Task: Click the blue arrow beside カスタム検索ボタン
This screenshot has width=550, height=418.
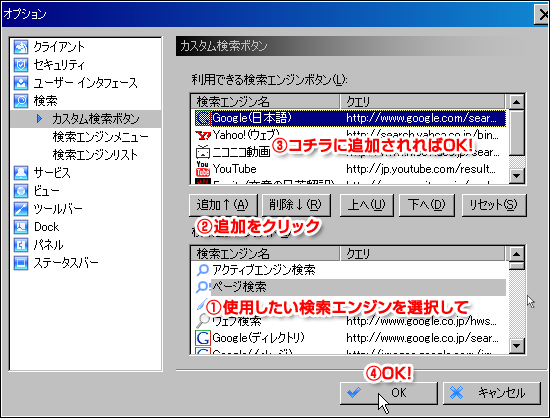Action: 39,119
